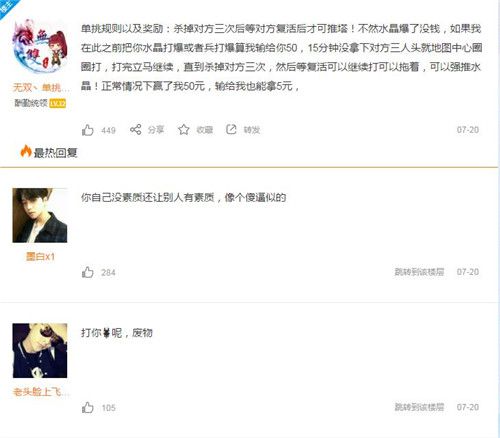Click the flame icon beside 最热回复
Screen dimensions: 500x438
point(26,151)
